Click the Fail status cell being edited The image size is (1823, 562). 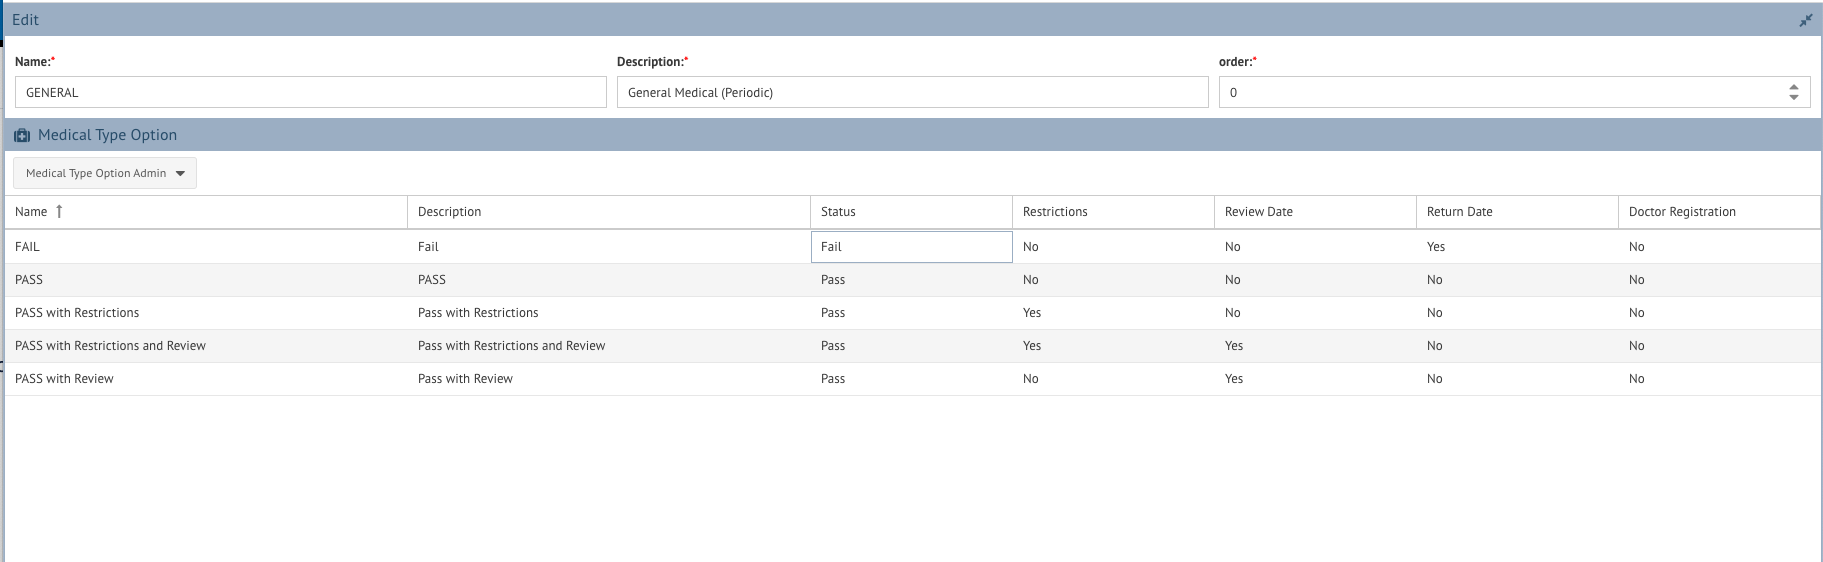[911, 247]
